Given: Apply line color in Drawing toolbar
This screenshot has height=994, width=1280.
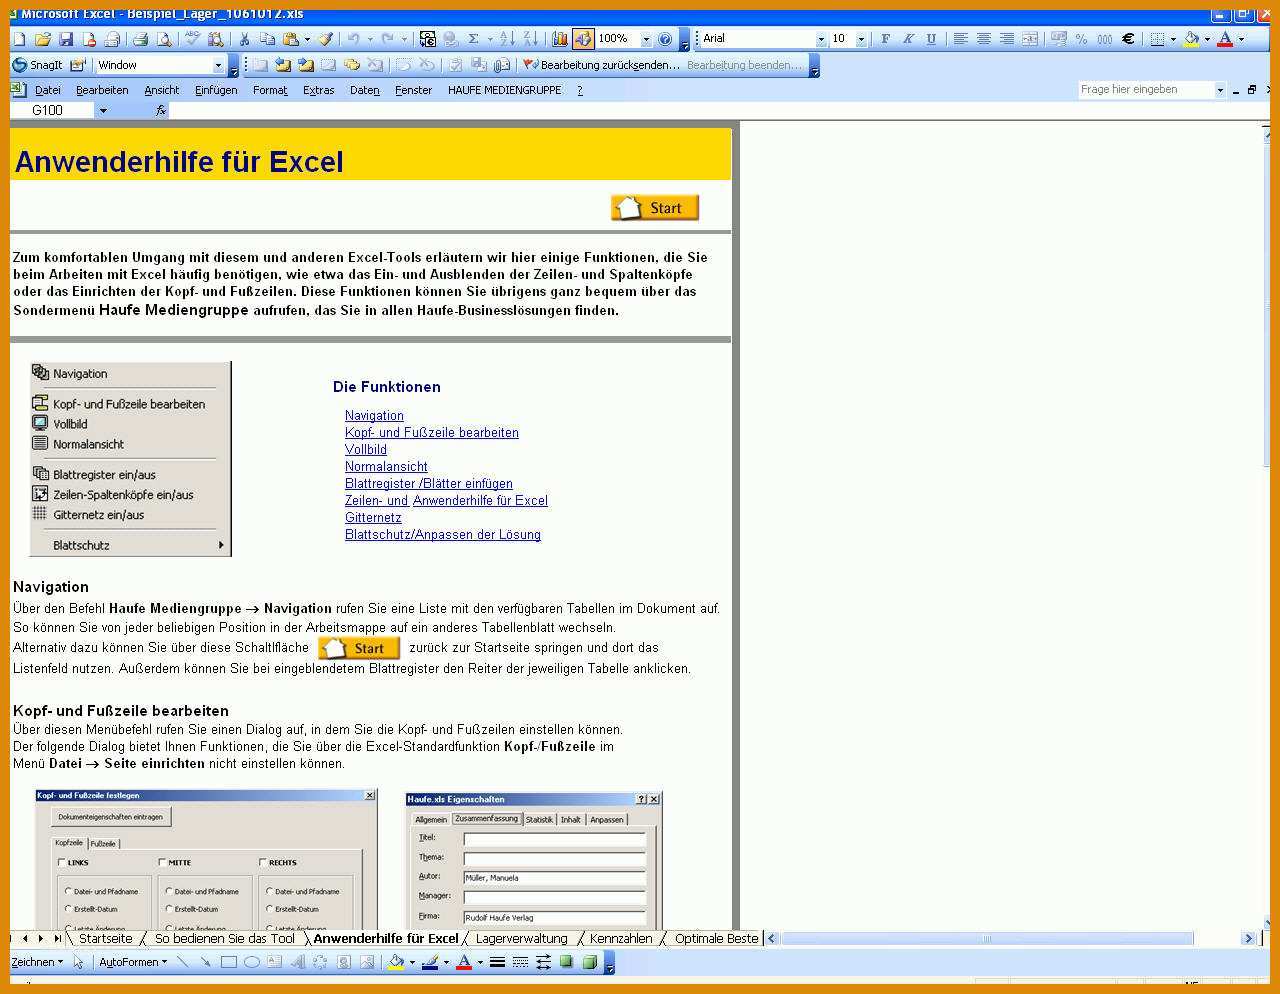Looking at the screenshot, I should (x=430, y=962).
